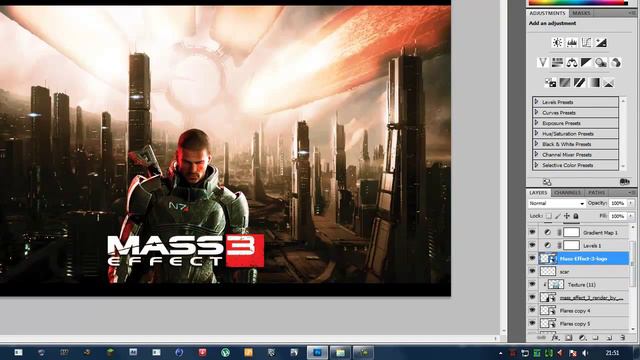This screenshot has height=360, width=640.
Task: Open the Fill slider arrow
Action: coord(631,216)
